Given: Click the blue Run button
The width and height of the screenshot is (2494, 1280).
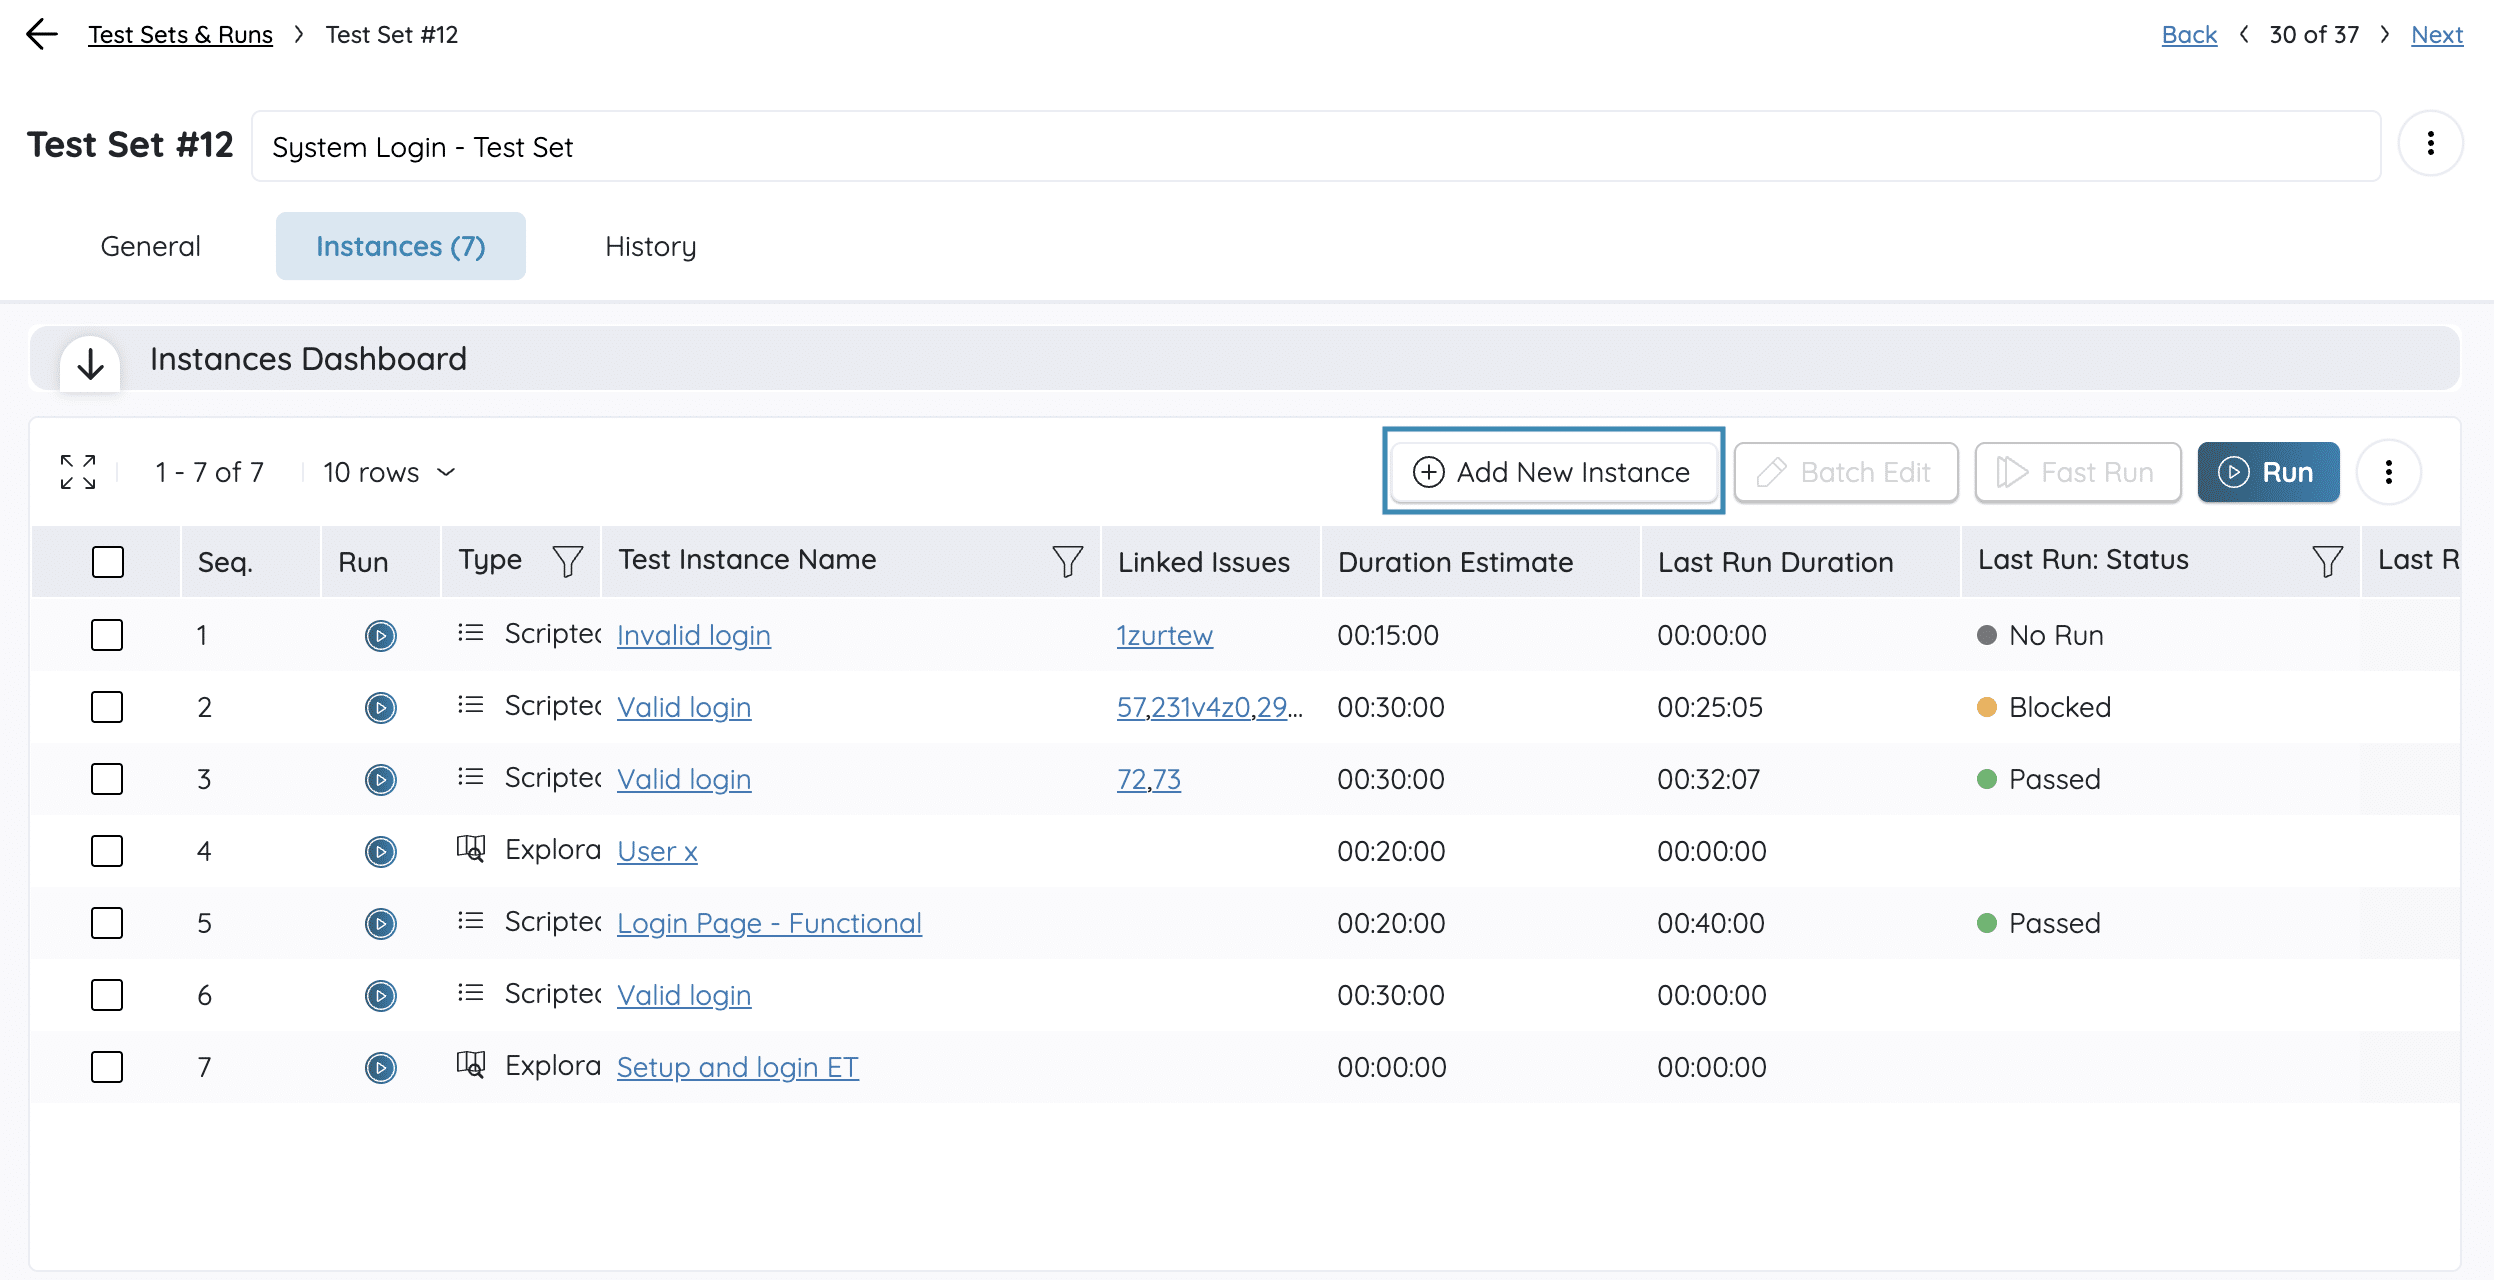Looking at the screenshot, I should [2268, 472].
